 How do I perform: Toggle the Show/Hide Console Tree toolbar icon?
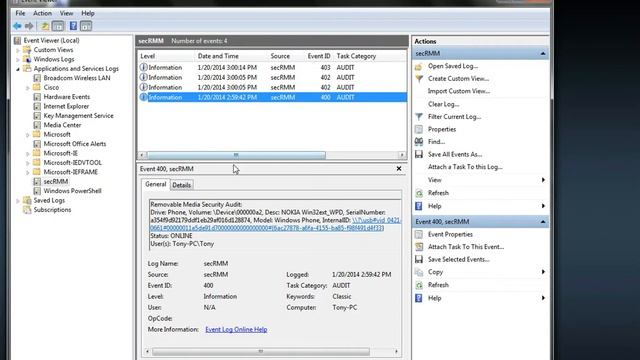tap(58, 27)
